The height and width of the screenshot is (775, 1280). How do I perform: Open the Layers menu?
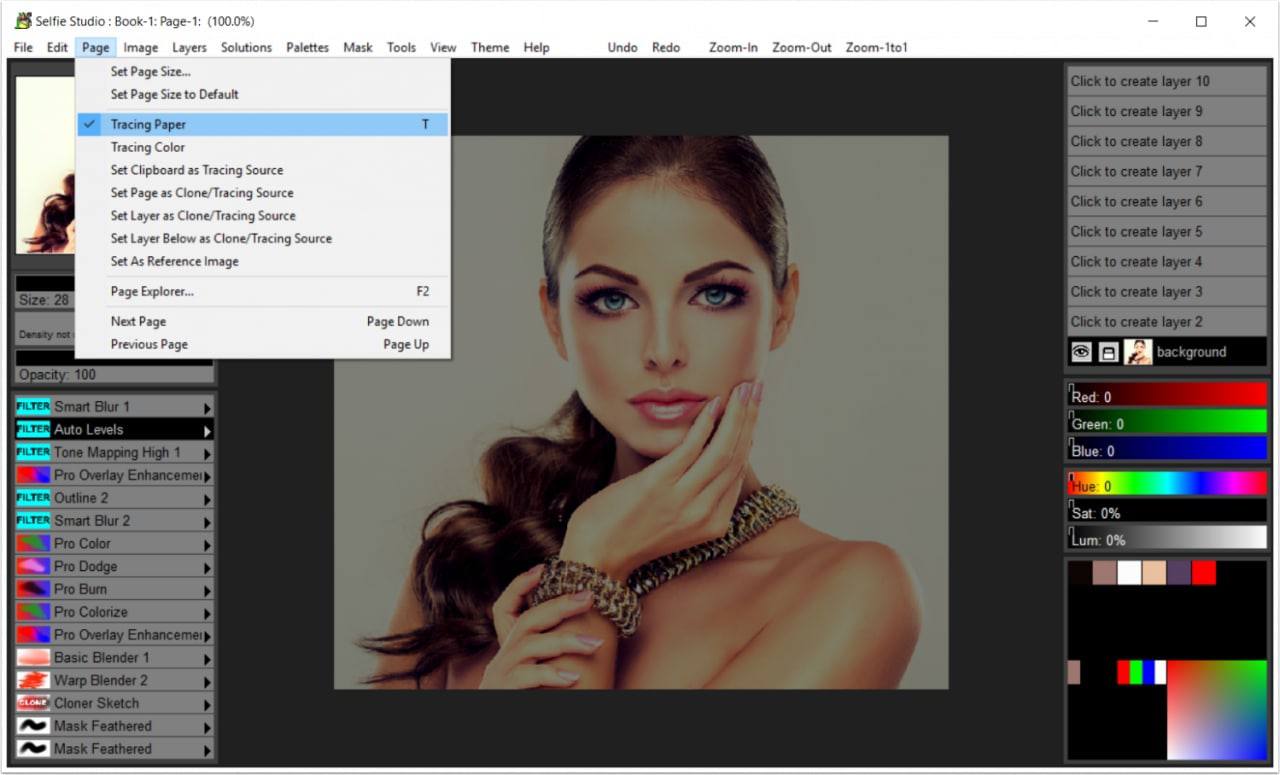[x=189, y=47]
